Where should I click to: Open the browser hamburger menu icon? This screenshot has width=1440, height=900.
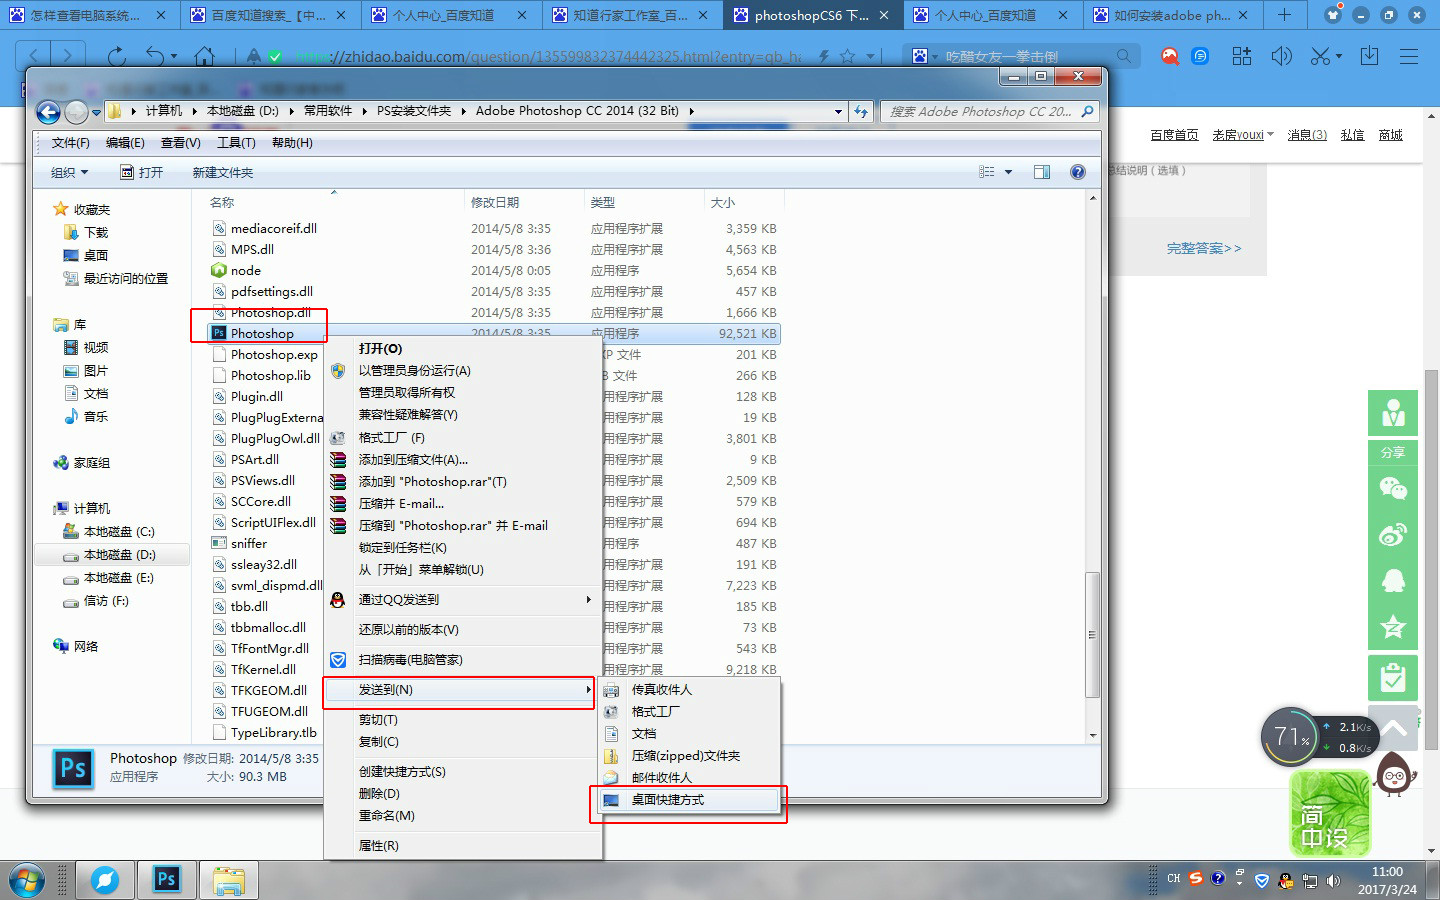pyautogui.click(x=1409, y=56)
